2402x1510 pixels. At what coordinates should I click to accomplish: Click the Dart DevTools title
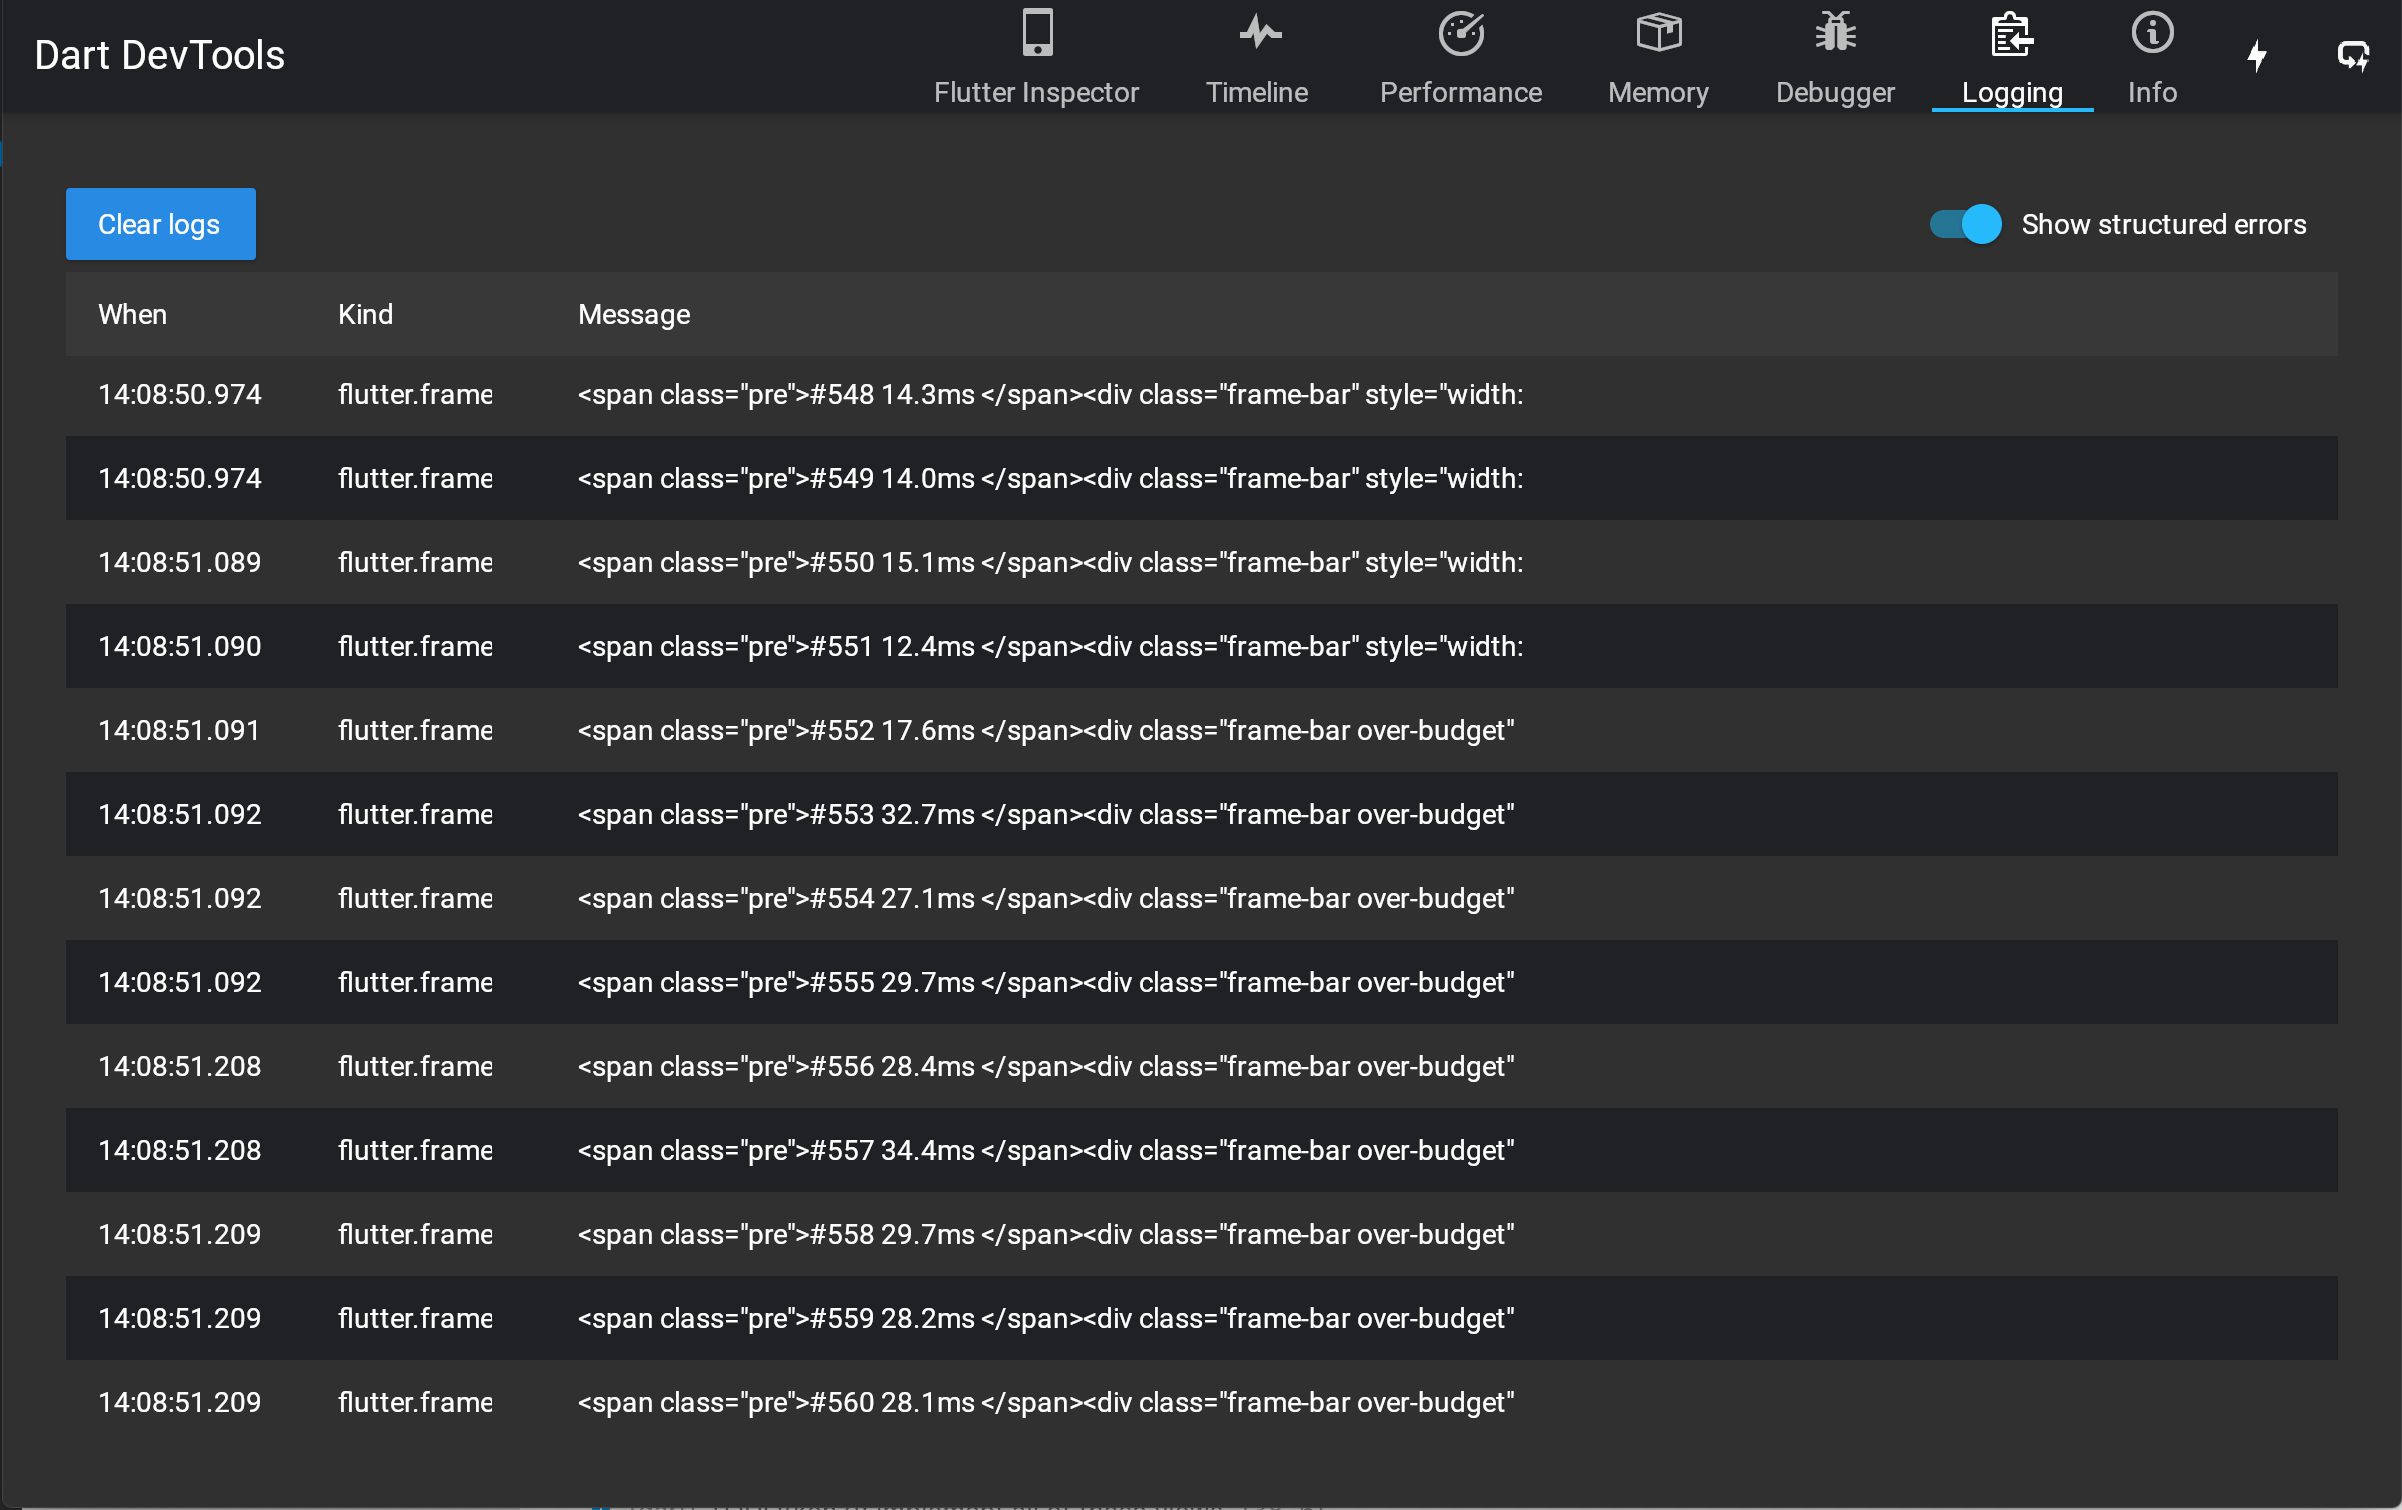160,56
